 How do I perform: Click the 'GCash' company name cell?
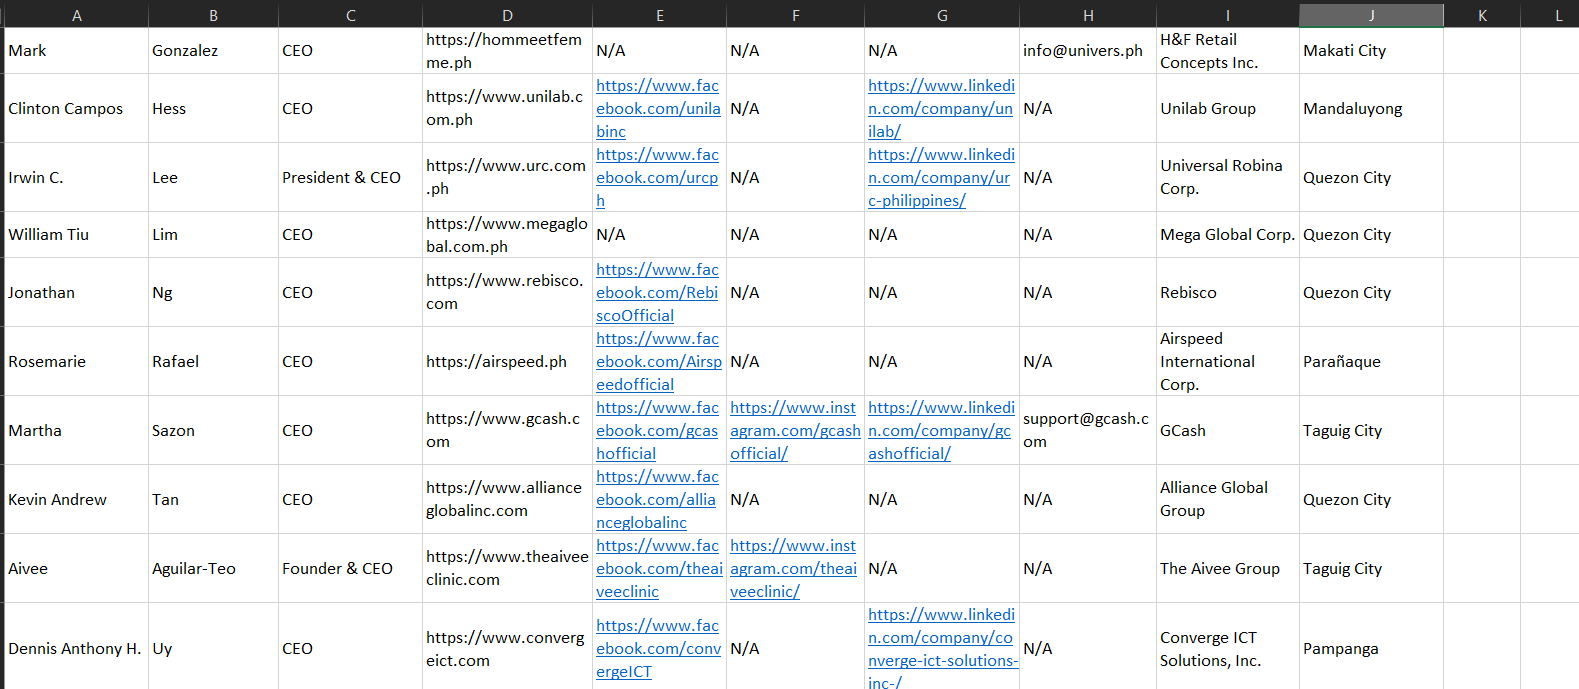tap(1228, 430)
